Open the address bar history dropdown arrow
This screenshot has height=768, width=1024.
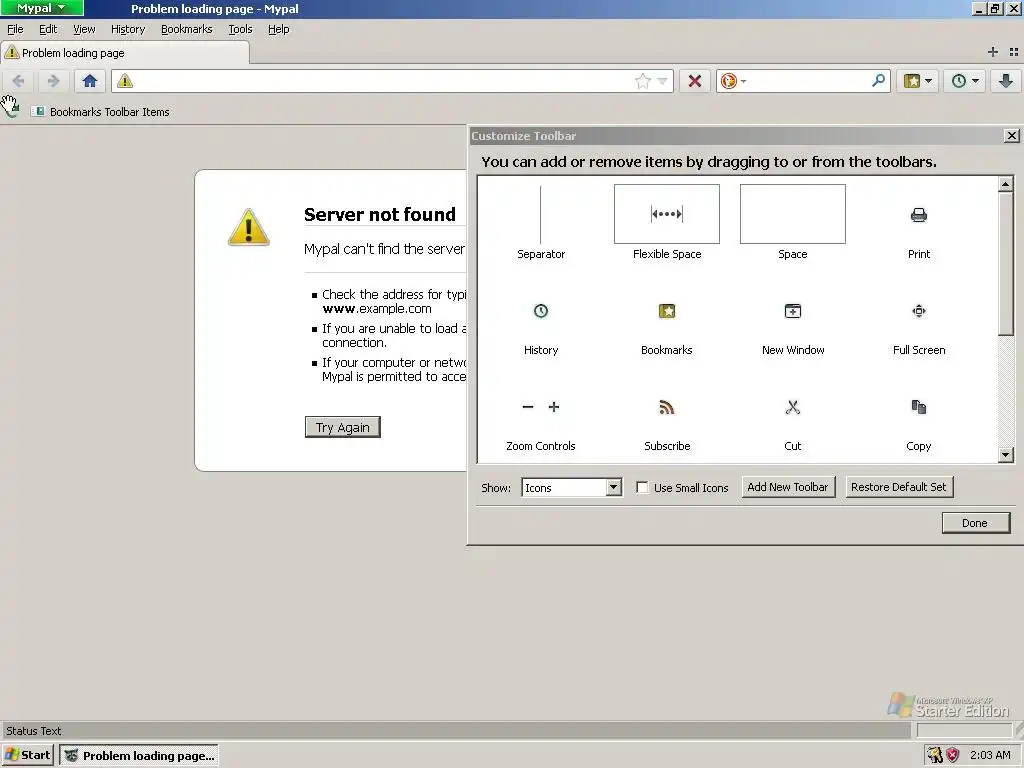pyautogui.click(x=662, y=81)
